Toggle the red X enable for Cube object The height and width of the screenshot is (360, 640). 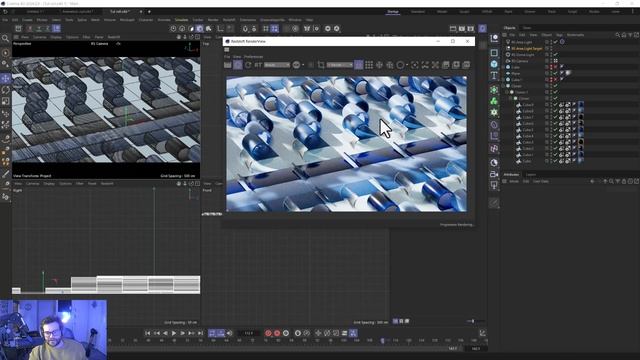click(x=556, y=67)
